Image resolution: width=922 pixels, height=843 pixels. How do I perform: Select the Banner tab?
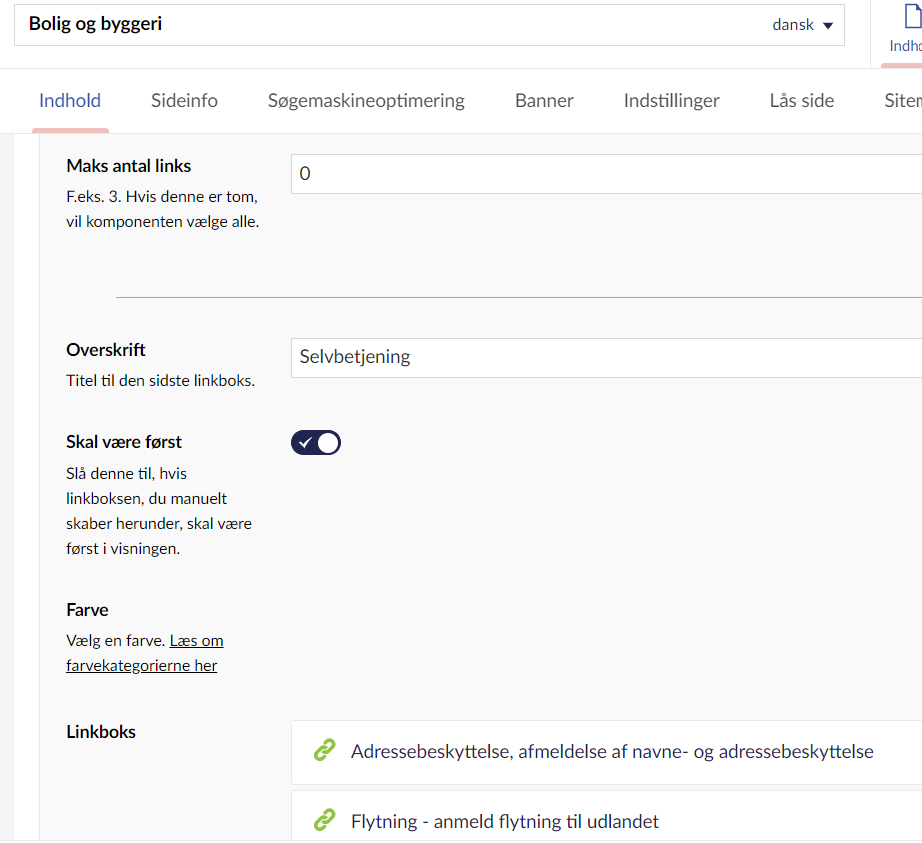click(544, 100)
